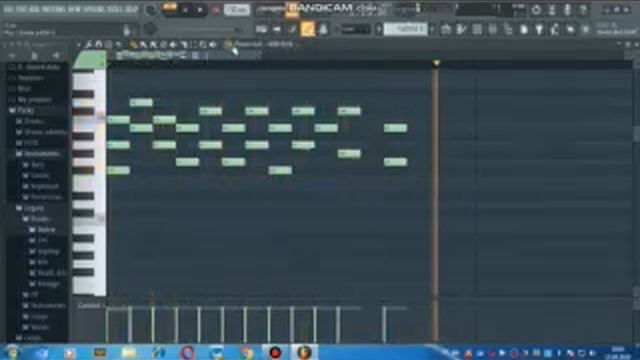The image size is (640, 360).
Task: Open the piano roll options menu arrow
Action: [x=79, y=44]
